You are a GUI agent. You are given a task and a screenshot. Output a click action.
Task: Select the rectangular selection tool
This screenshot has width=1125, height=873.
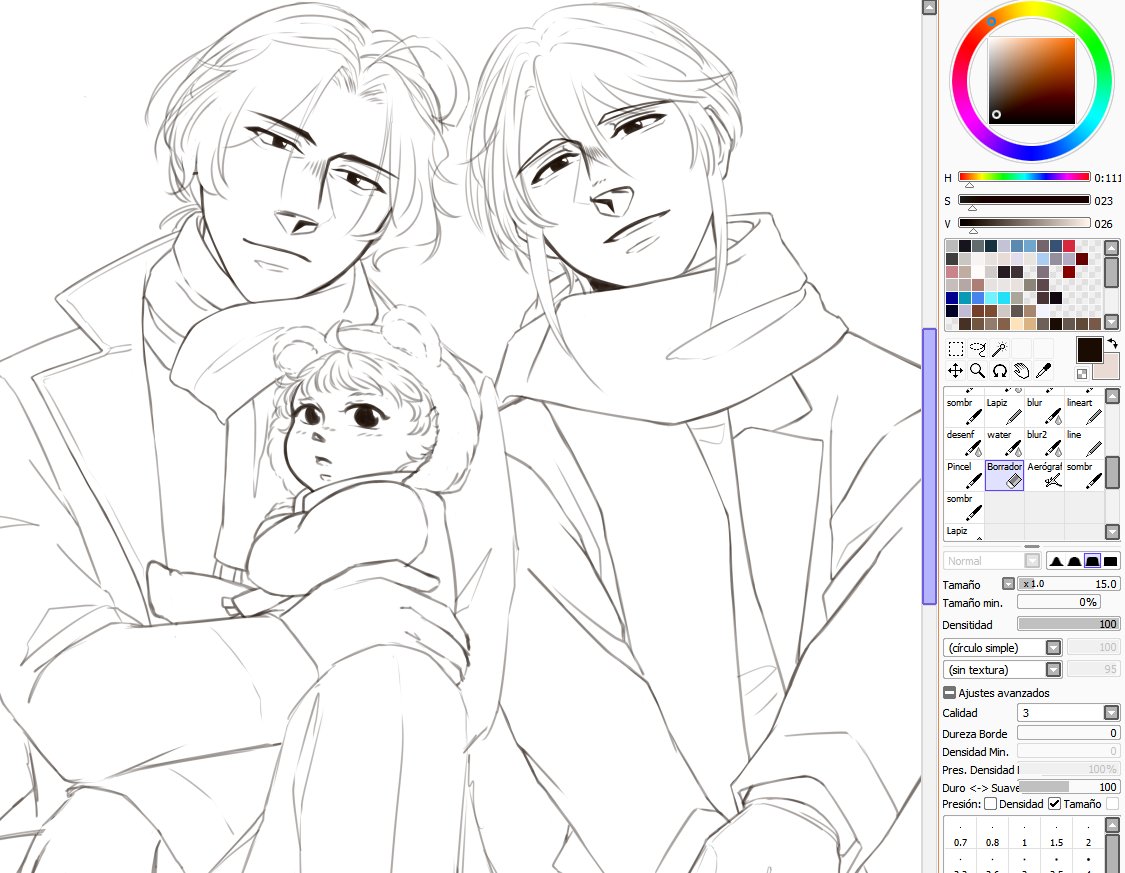954,349
